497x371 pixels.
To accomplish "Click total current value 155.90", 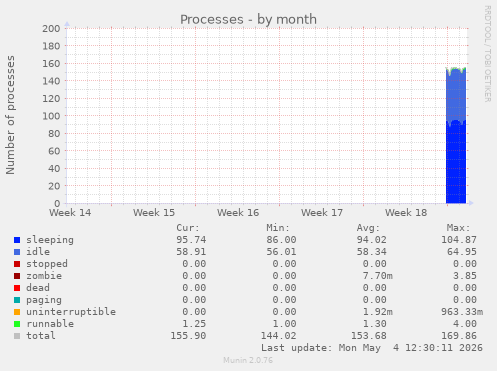I will click(x=188, y=336).
